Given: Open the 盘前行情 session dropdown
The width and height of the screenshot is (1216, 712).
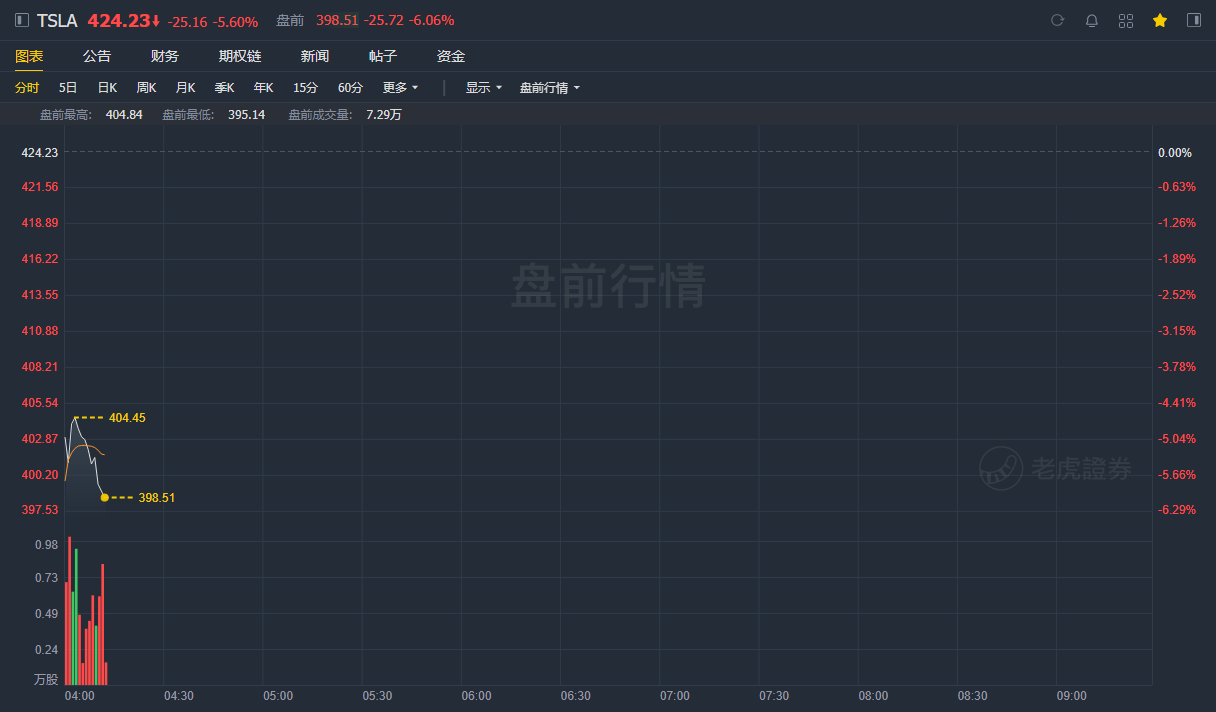Looking at the screenshot, I should (549, 88).
